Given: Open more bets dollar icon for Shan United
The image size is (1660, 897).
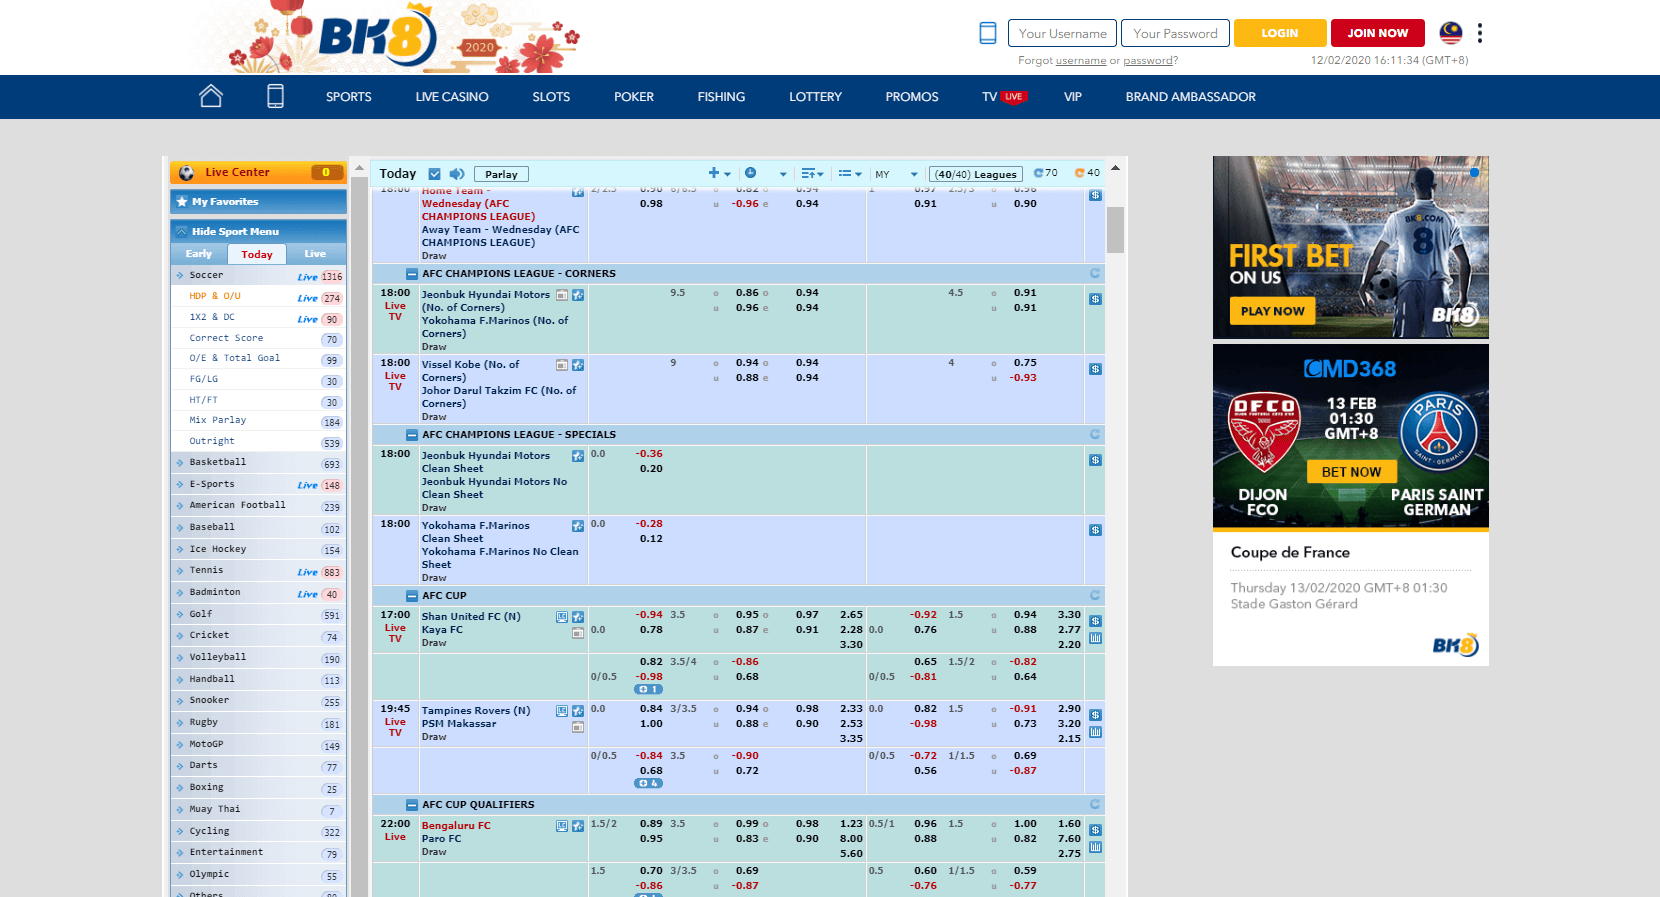Looking at the screenshot, I should (x=1095, y=621).
